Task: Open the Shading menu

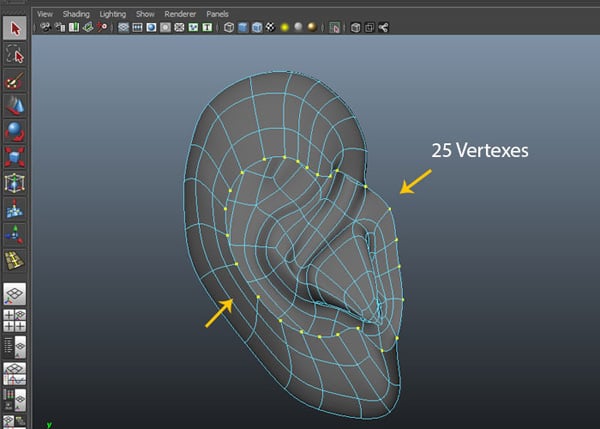Action: coord(76,15)
